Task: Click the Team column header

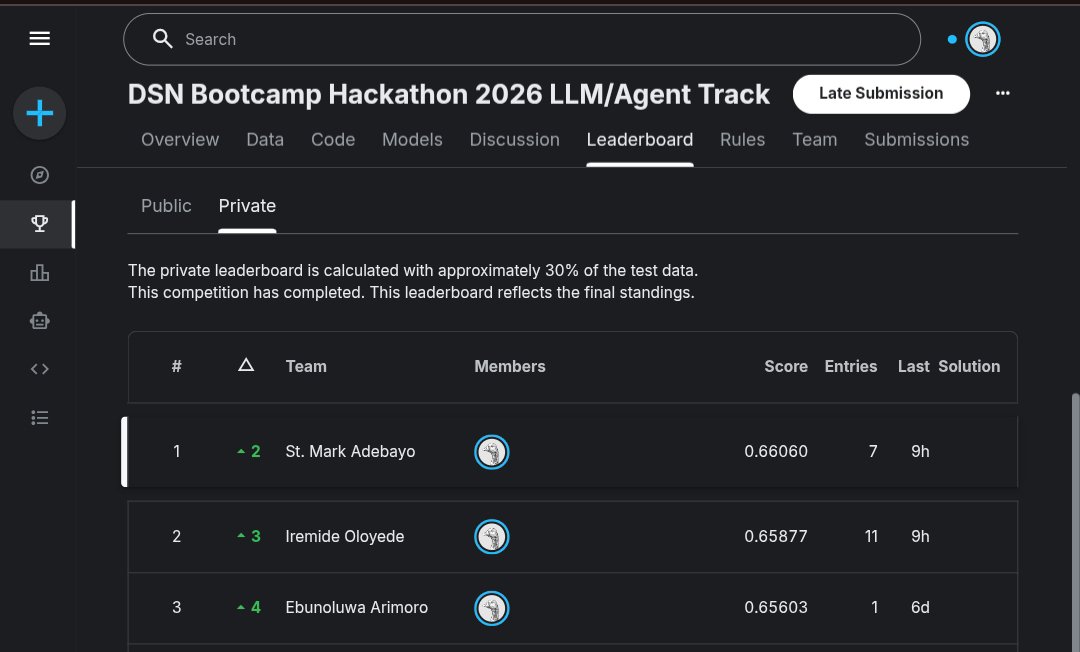Action: pos(306,366)
